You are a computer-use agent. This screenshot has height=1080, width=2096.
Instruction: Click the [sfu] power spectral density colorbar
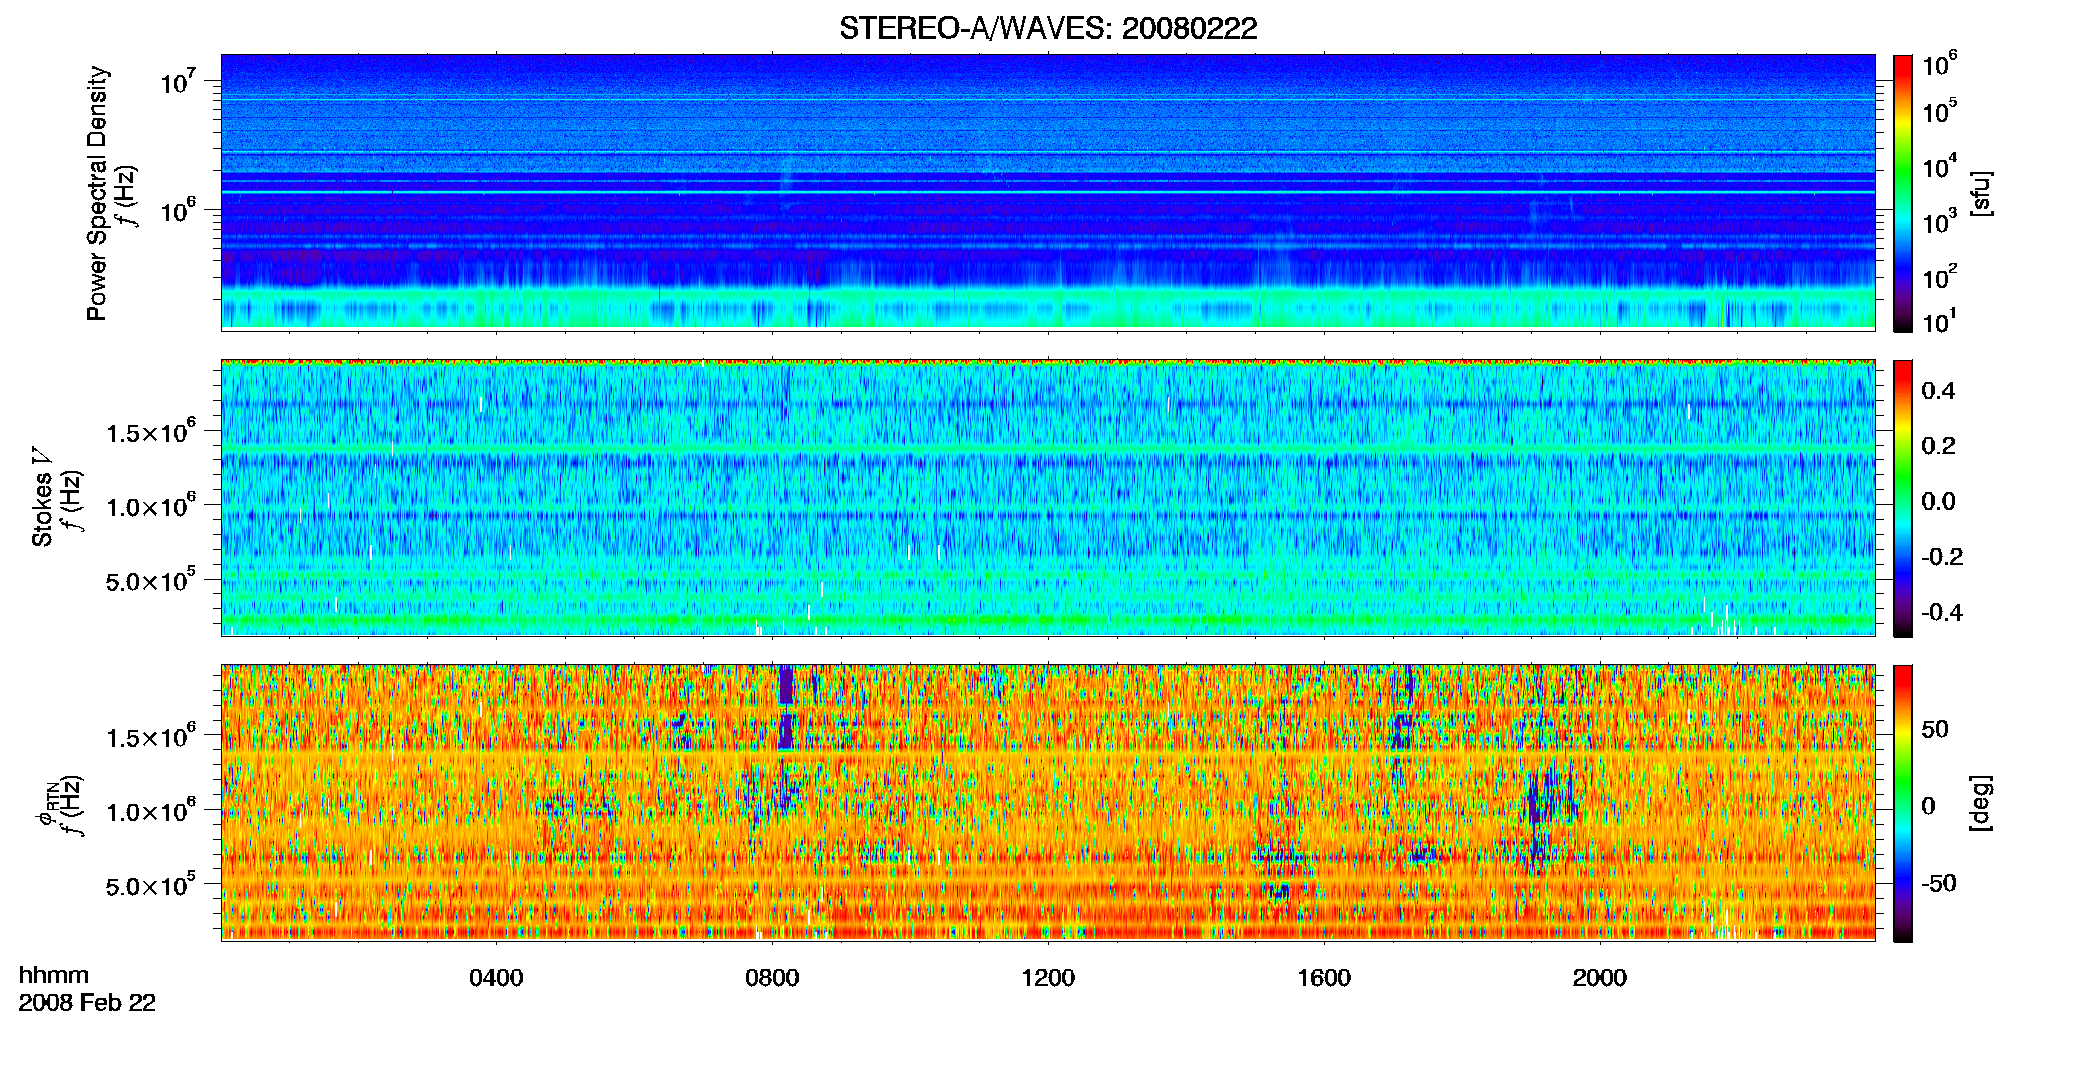coord(1903,193)
